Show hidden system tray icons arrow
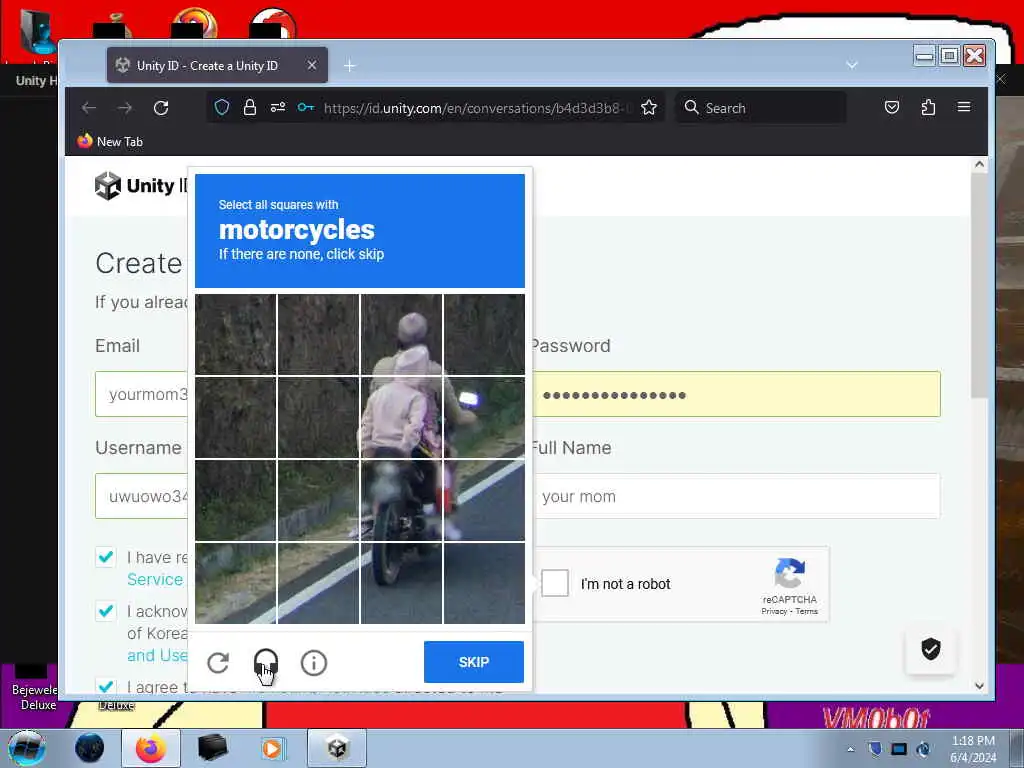Viewport: 1024px width, 768px height. [850, 749]
